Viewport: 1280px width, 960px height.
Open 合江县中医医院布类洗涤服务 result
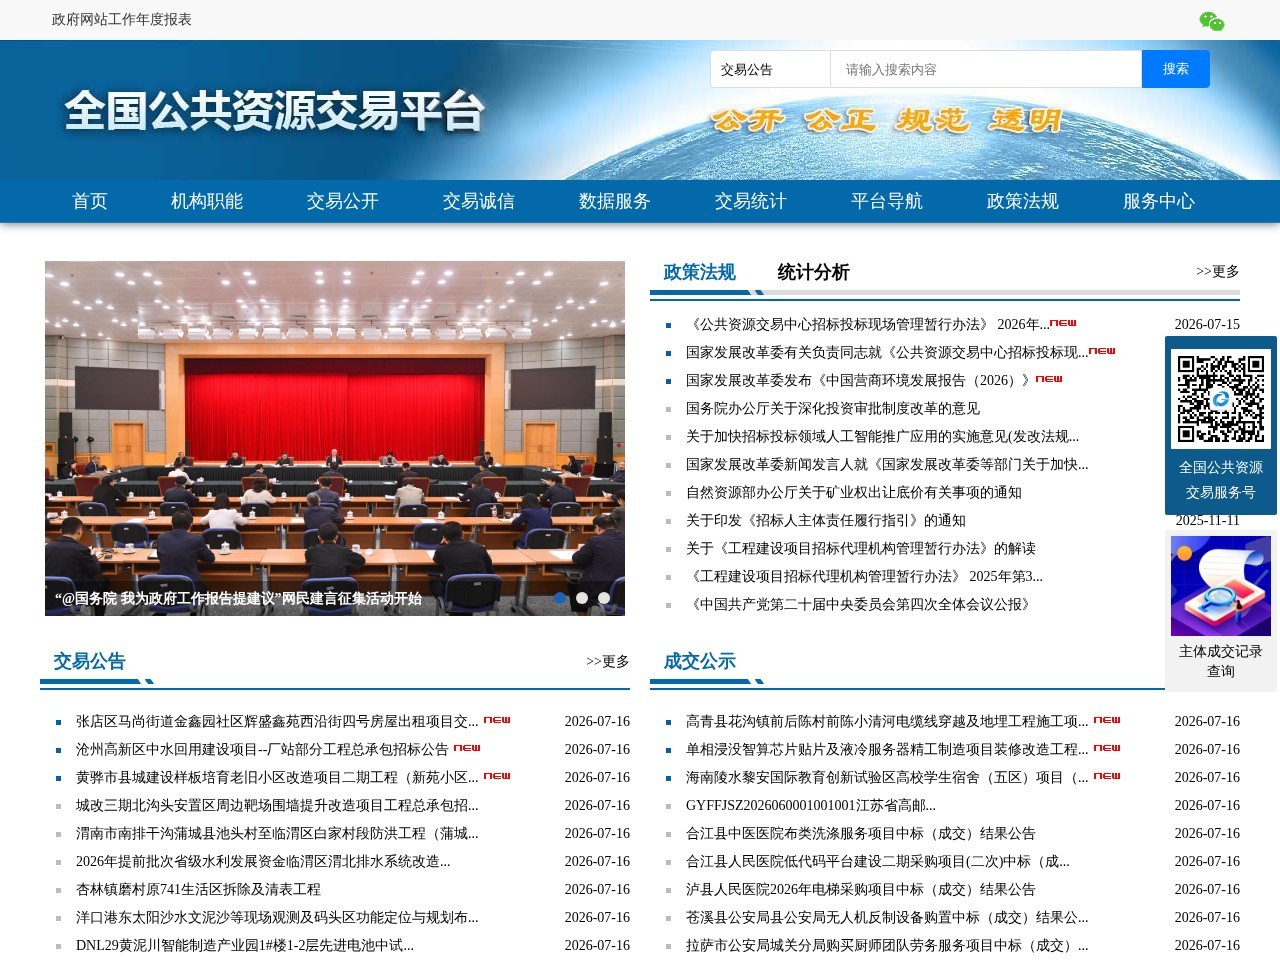(x=861, y=833)
